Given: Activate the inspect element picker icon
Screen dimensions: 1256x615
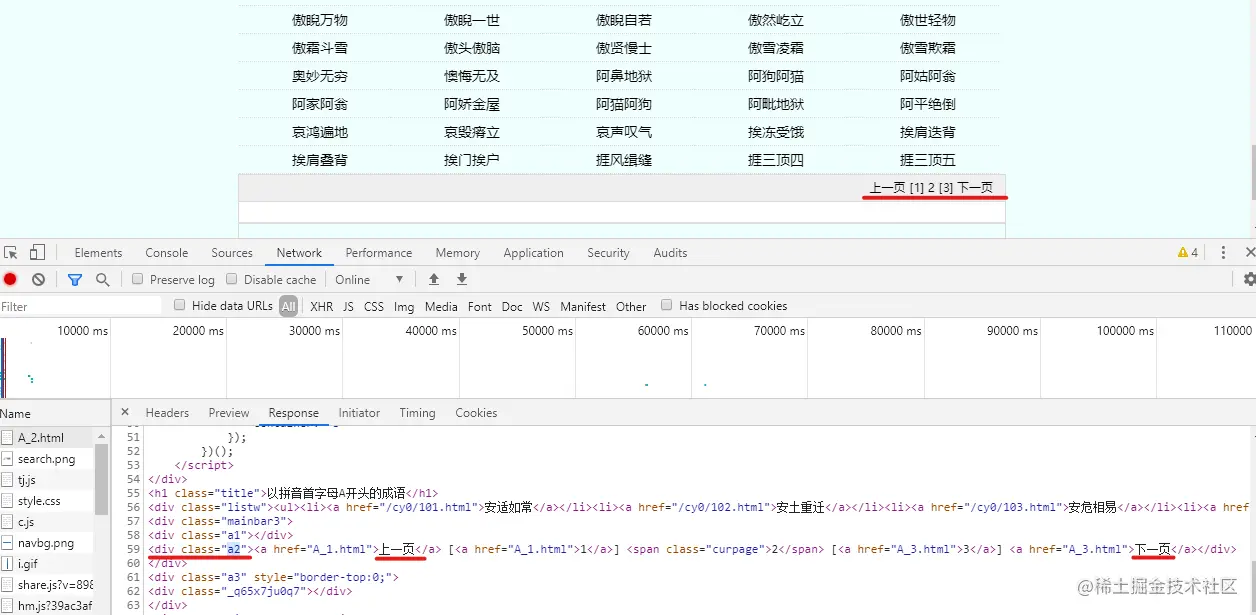Looking at the screenshot, I should [11, 253].
